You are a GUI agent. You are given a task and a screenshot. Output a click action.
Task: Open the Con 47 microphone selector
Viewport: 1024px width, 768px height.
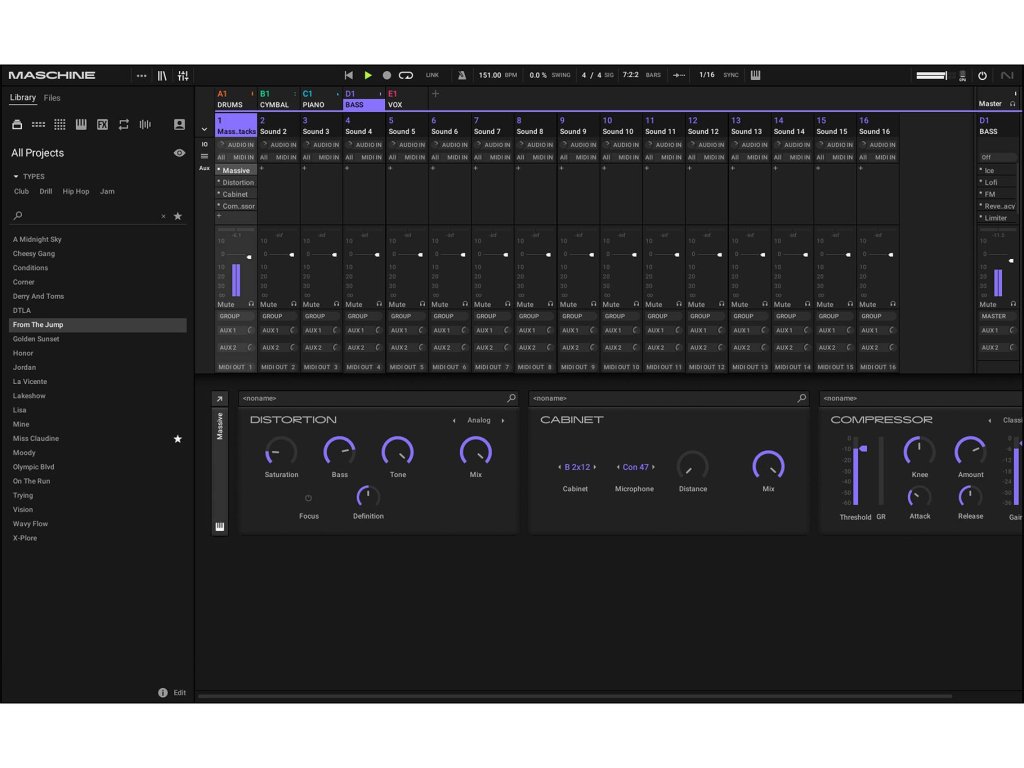(x=635, y=467)
